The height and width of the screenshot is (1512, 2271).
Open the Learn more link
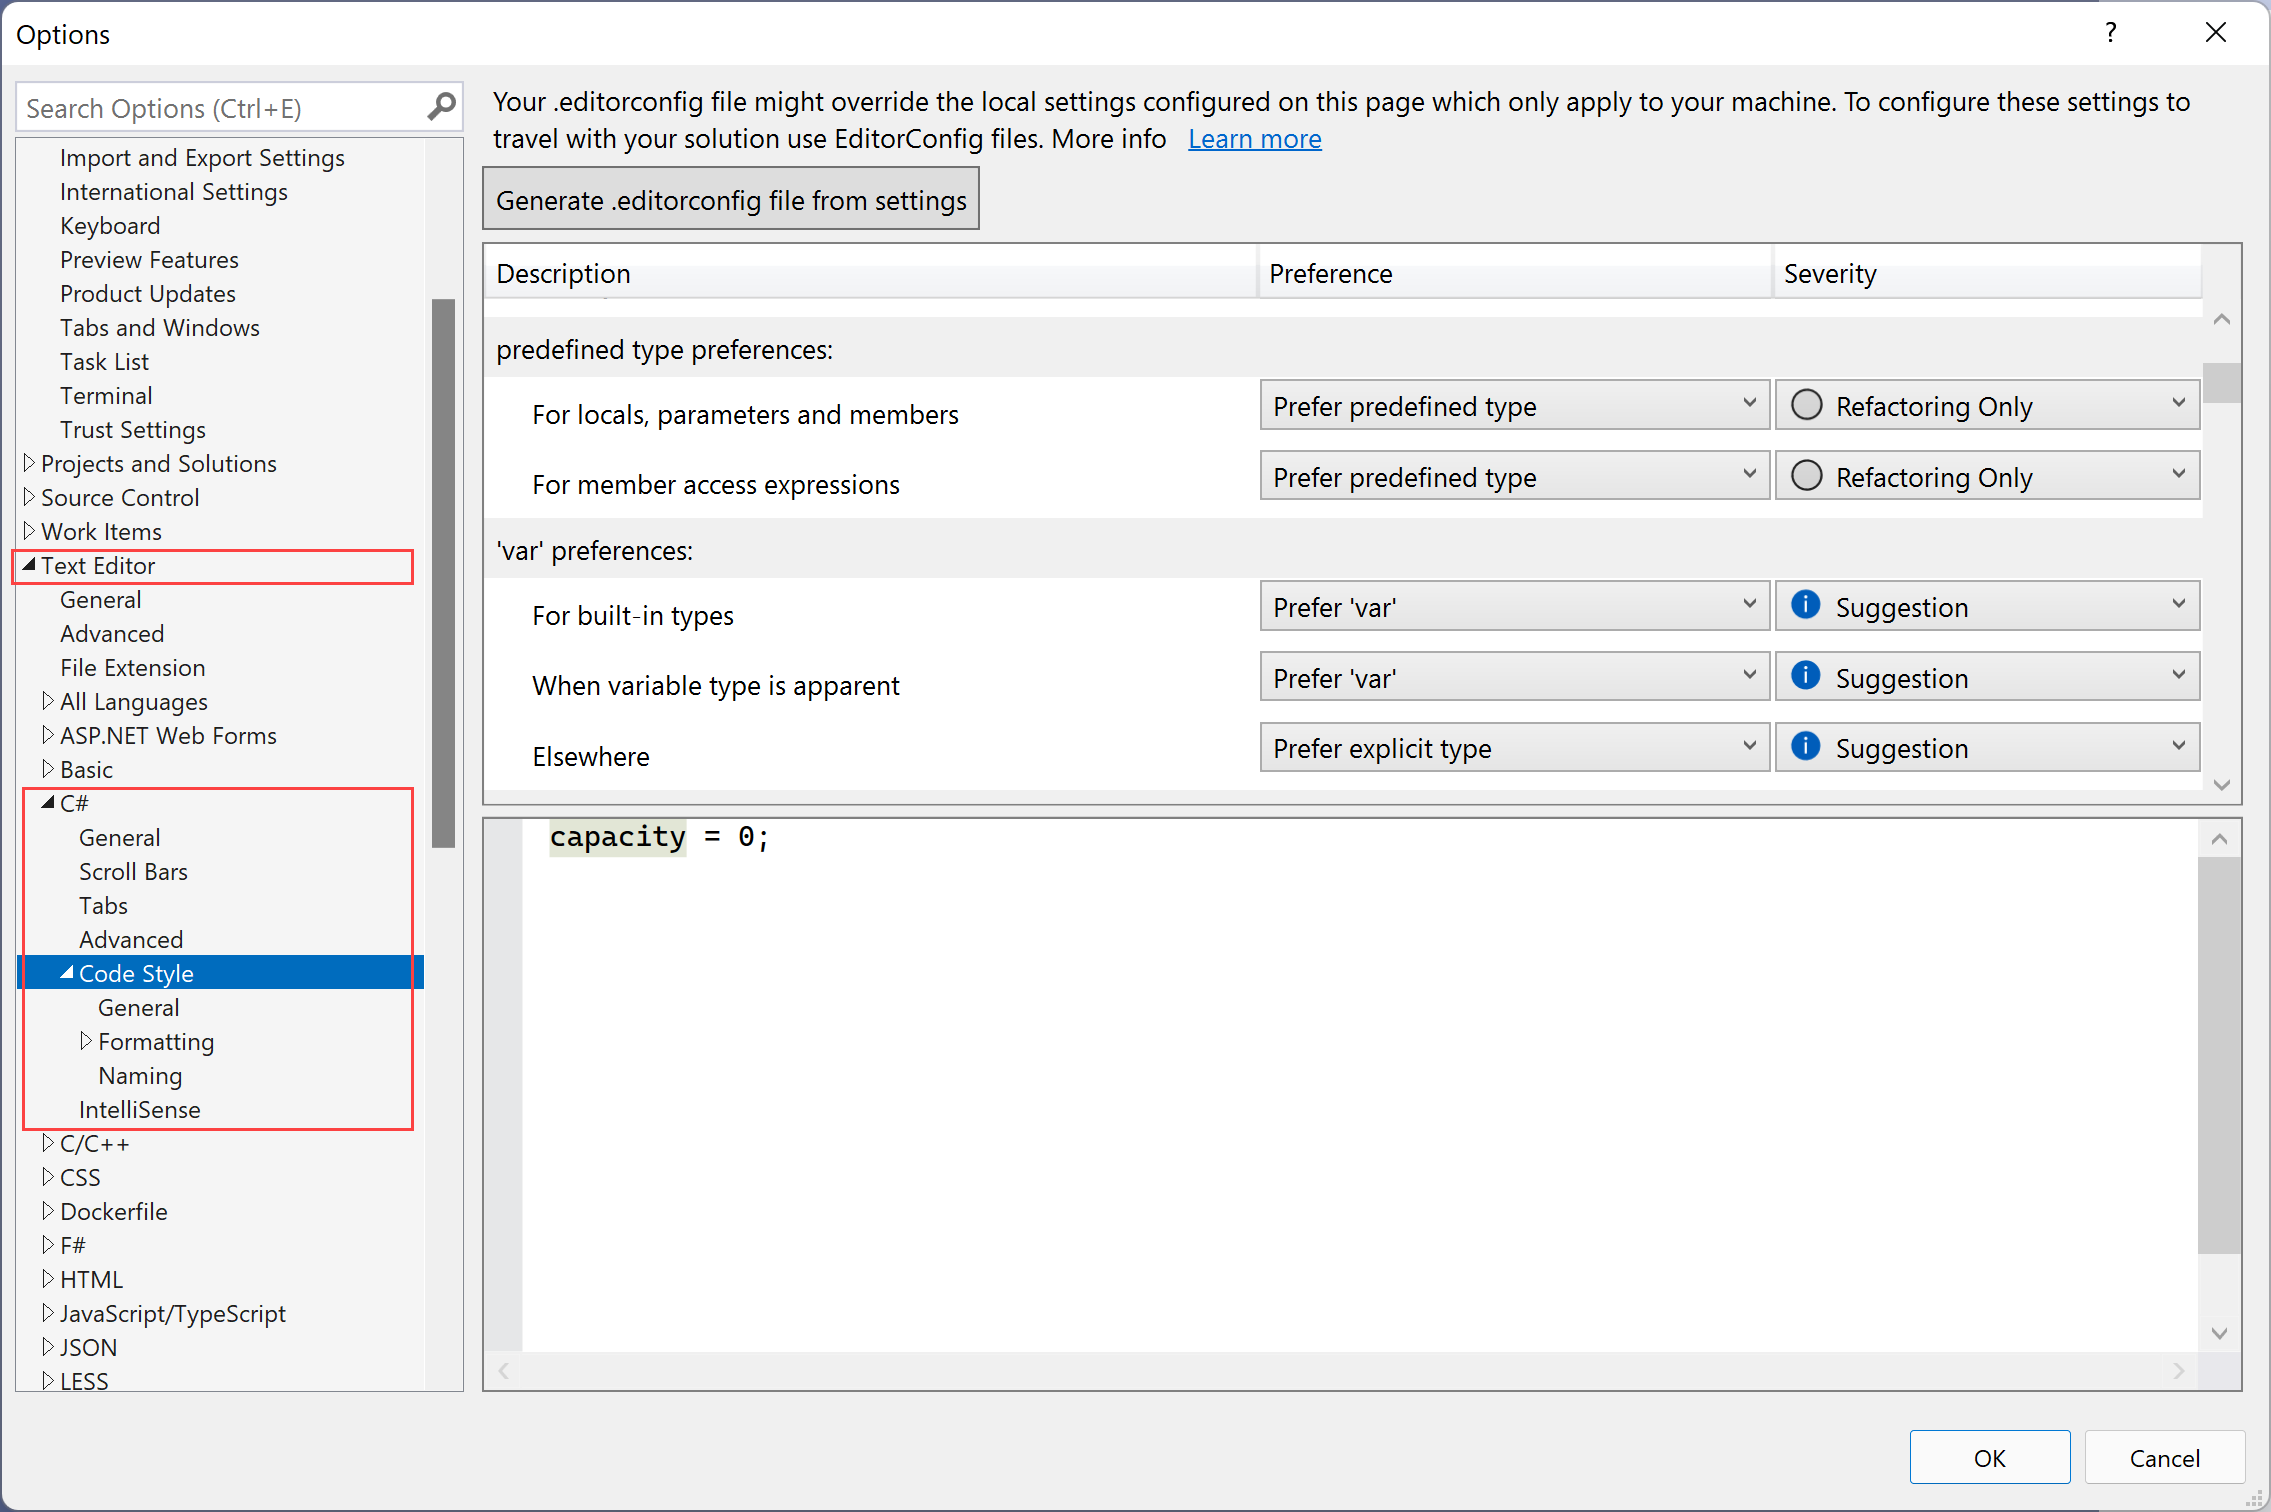1254,139
